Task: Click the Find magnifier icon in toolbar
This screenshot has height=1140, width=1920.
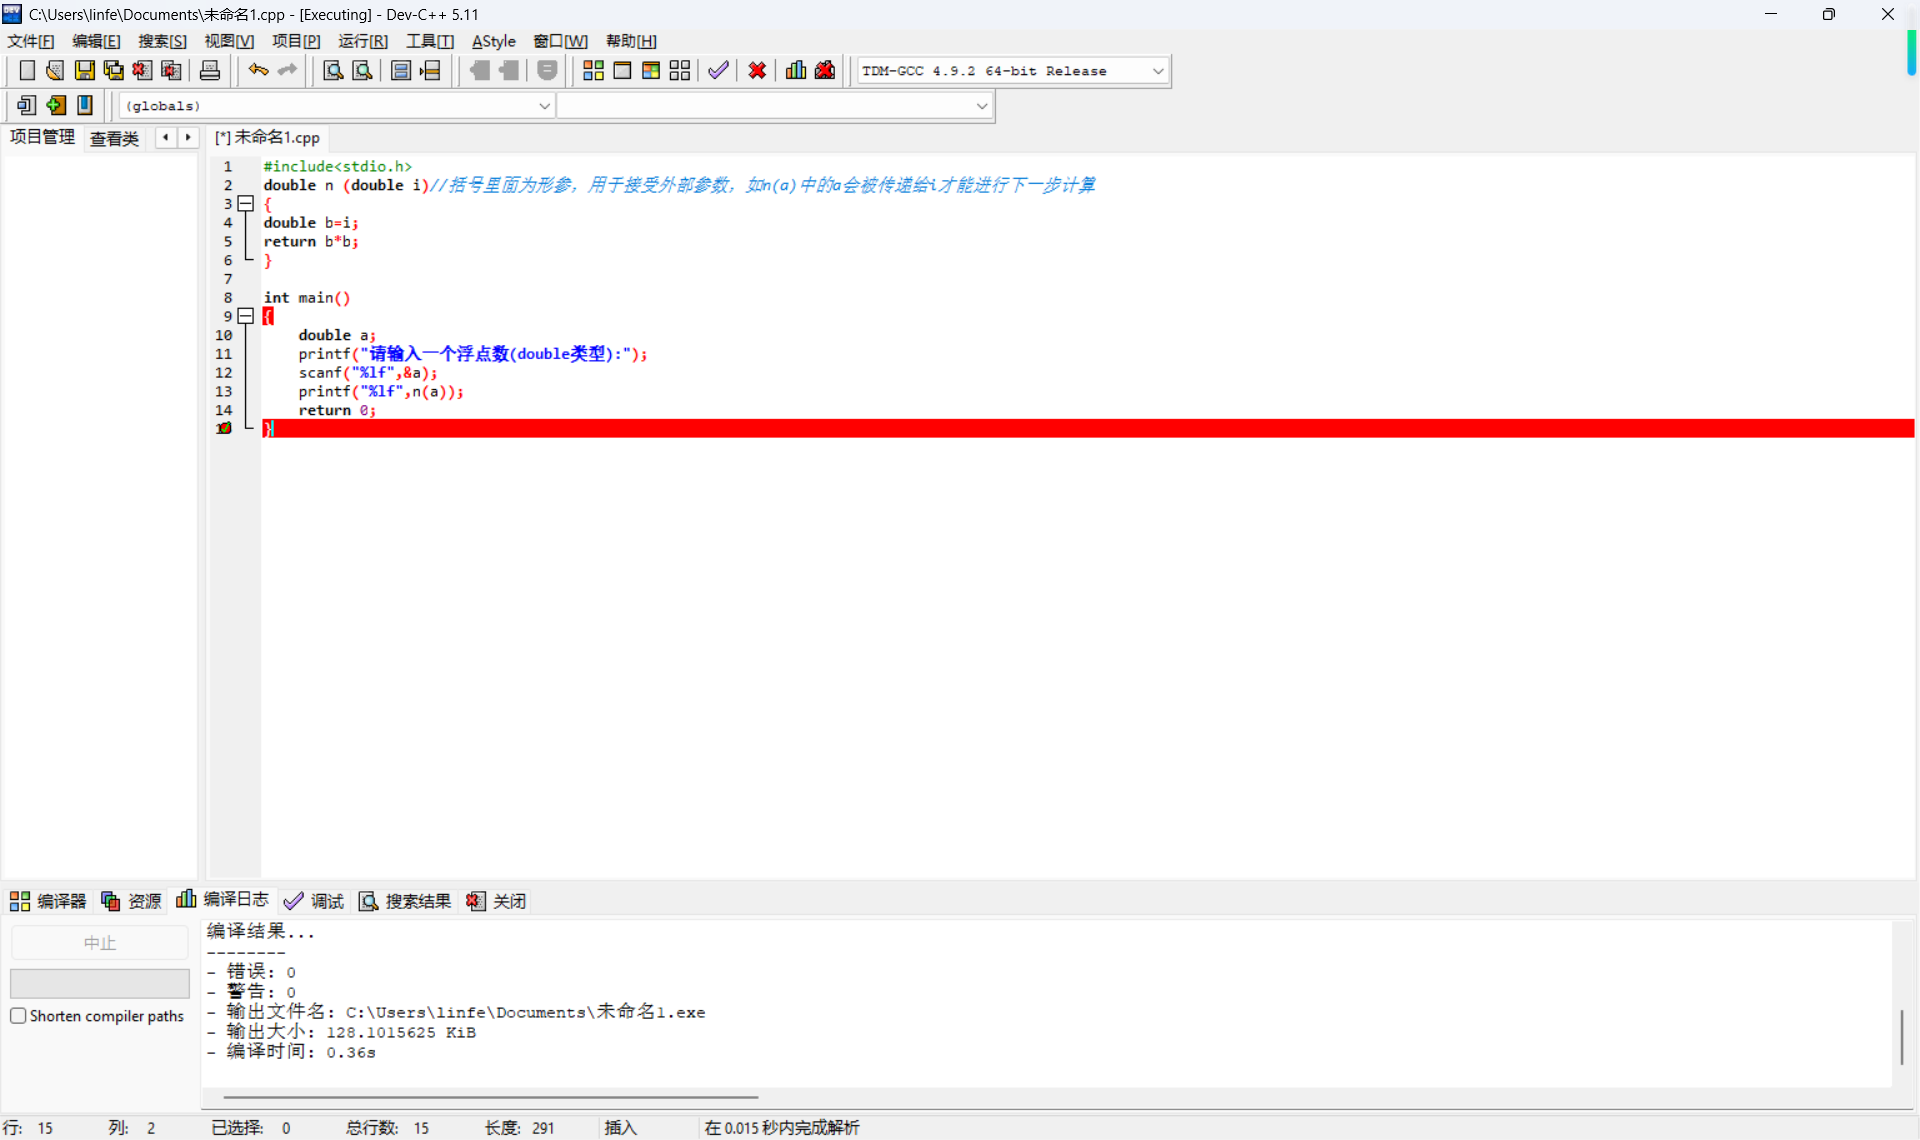Action: pyautogui.click(x=333, y=70)
